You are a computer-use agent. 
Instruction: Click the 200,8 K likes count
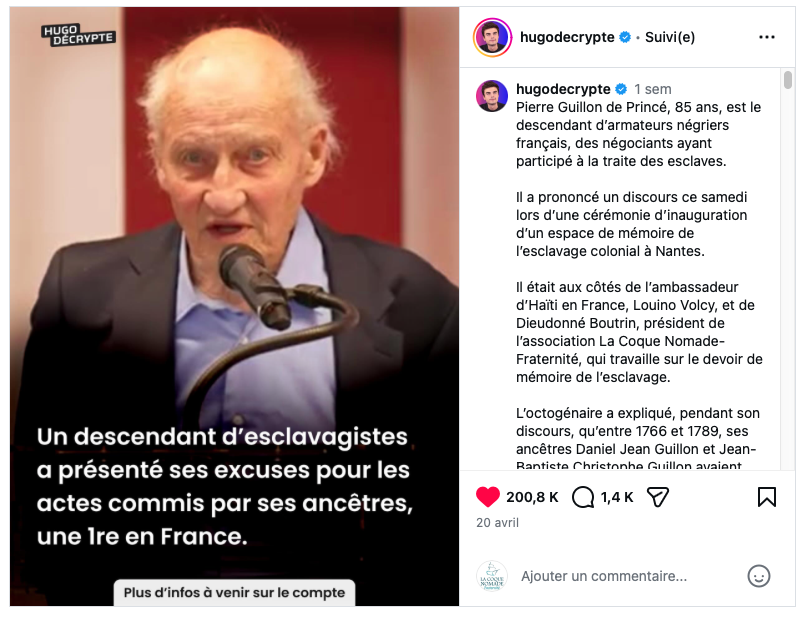pos(532,497)
